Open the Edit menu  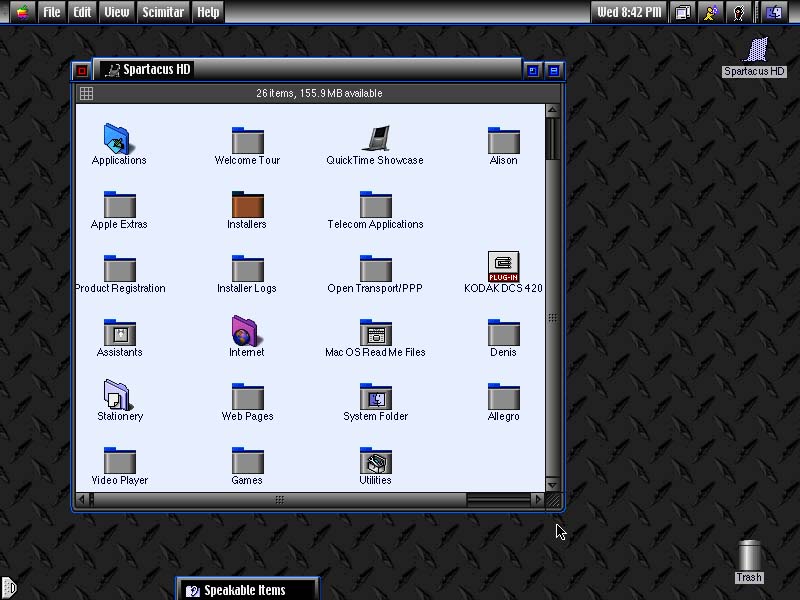(82, 12)
